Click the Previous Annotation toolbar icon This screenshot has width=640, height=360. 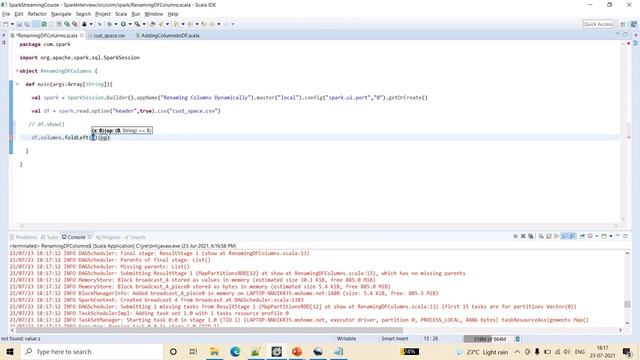(190, 24)
